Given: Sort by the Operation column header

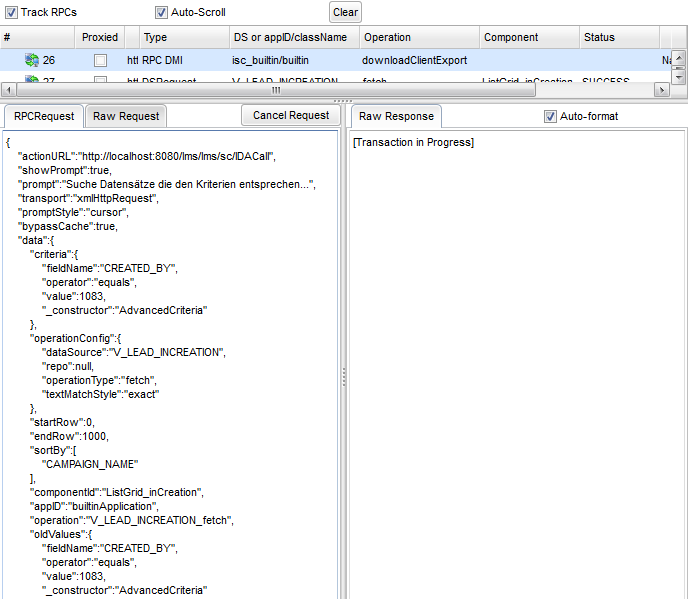Looking at the screenshot, I should click(x=418, y=37).
